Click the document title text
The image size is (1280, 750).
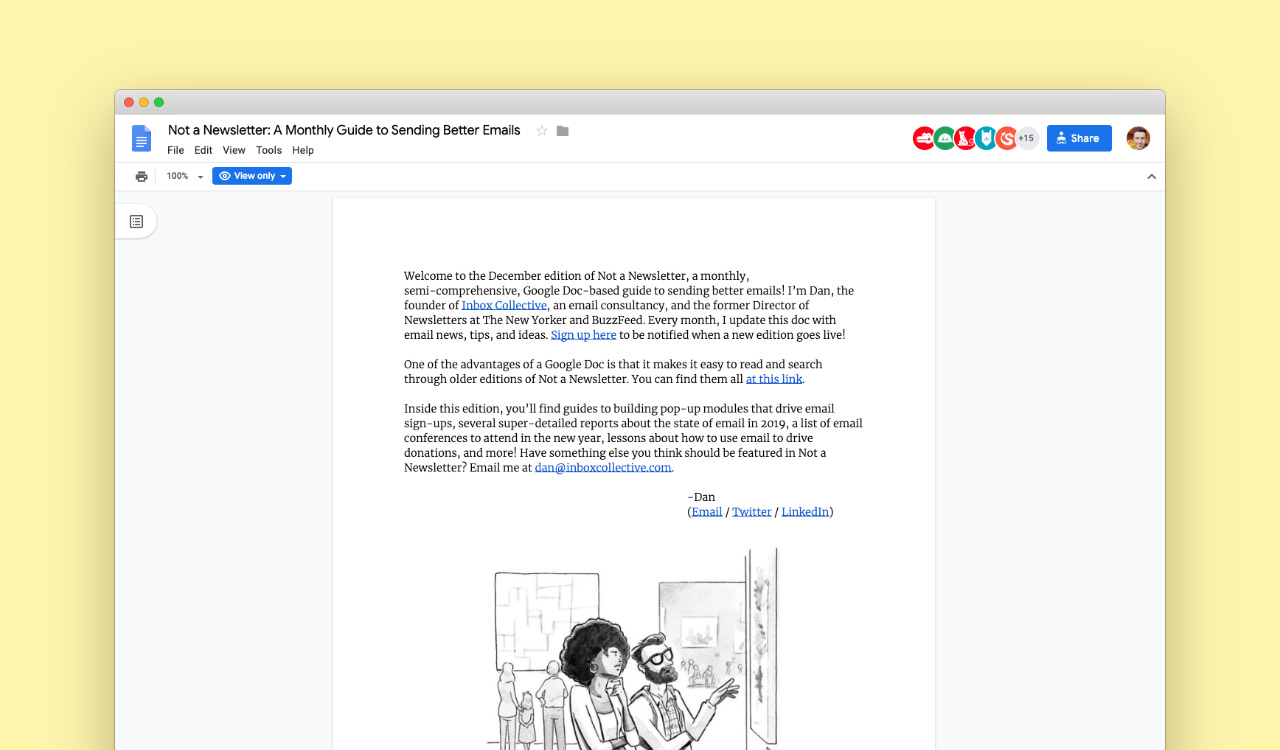tap(344, 130)
